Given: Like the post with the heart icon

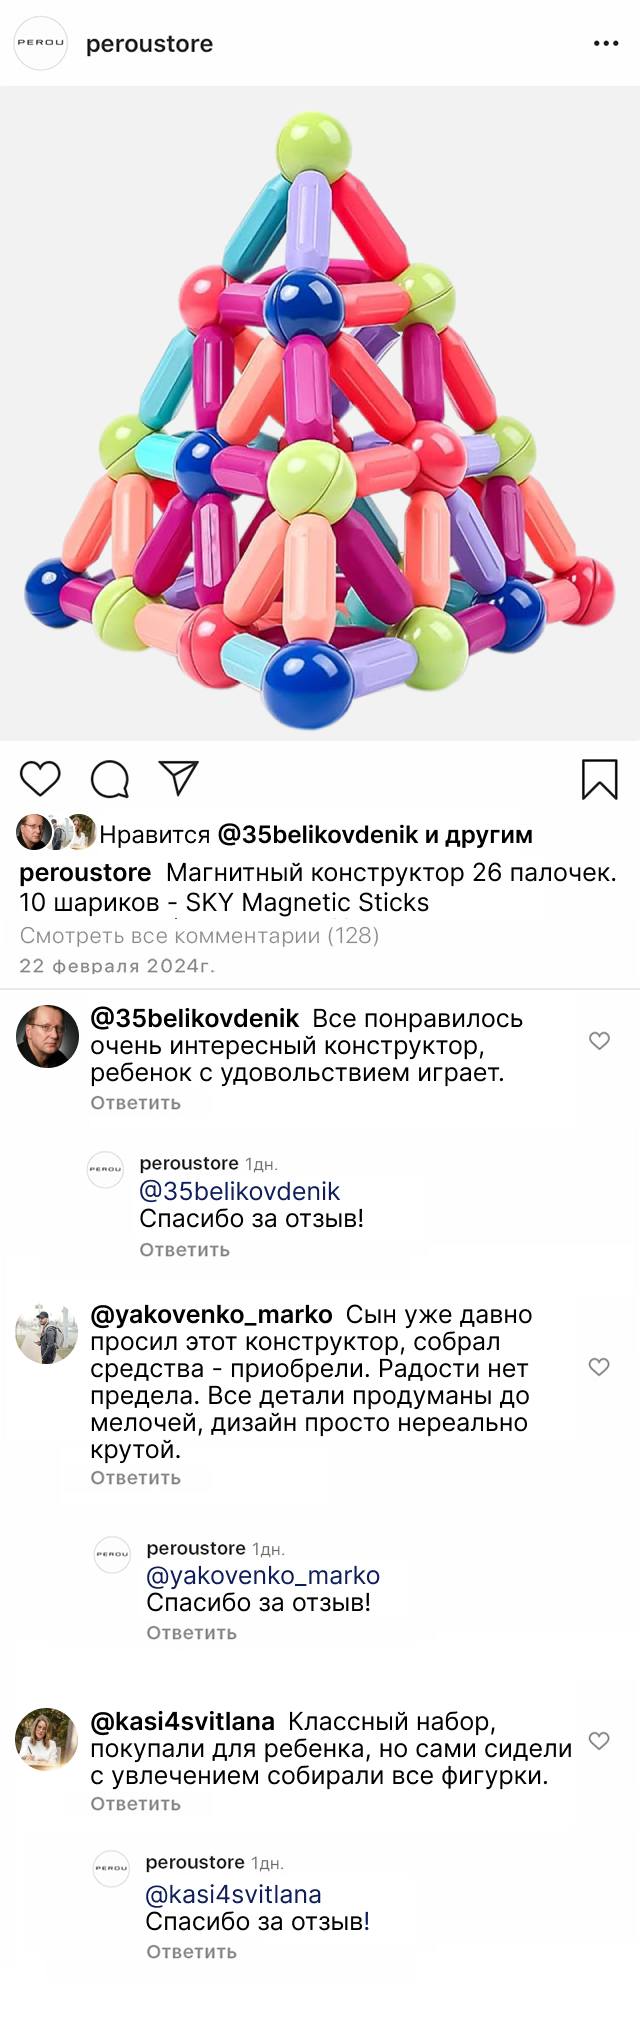Looking at the screenshot, I should [x=40, y=779].
